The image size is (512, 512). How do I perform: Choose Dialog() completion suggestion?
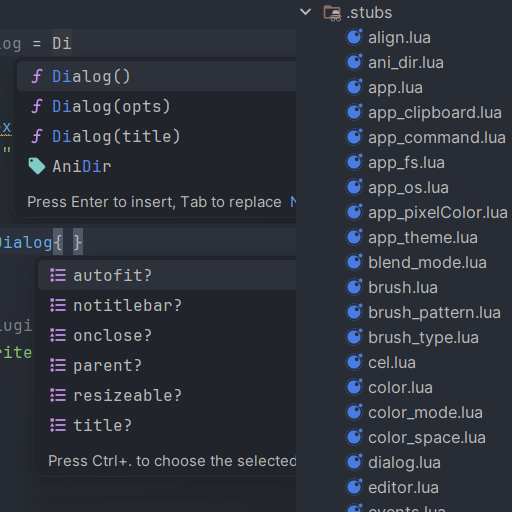(157, 76)
